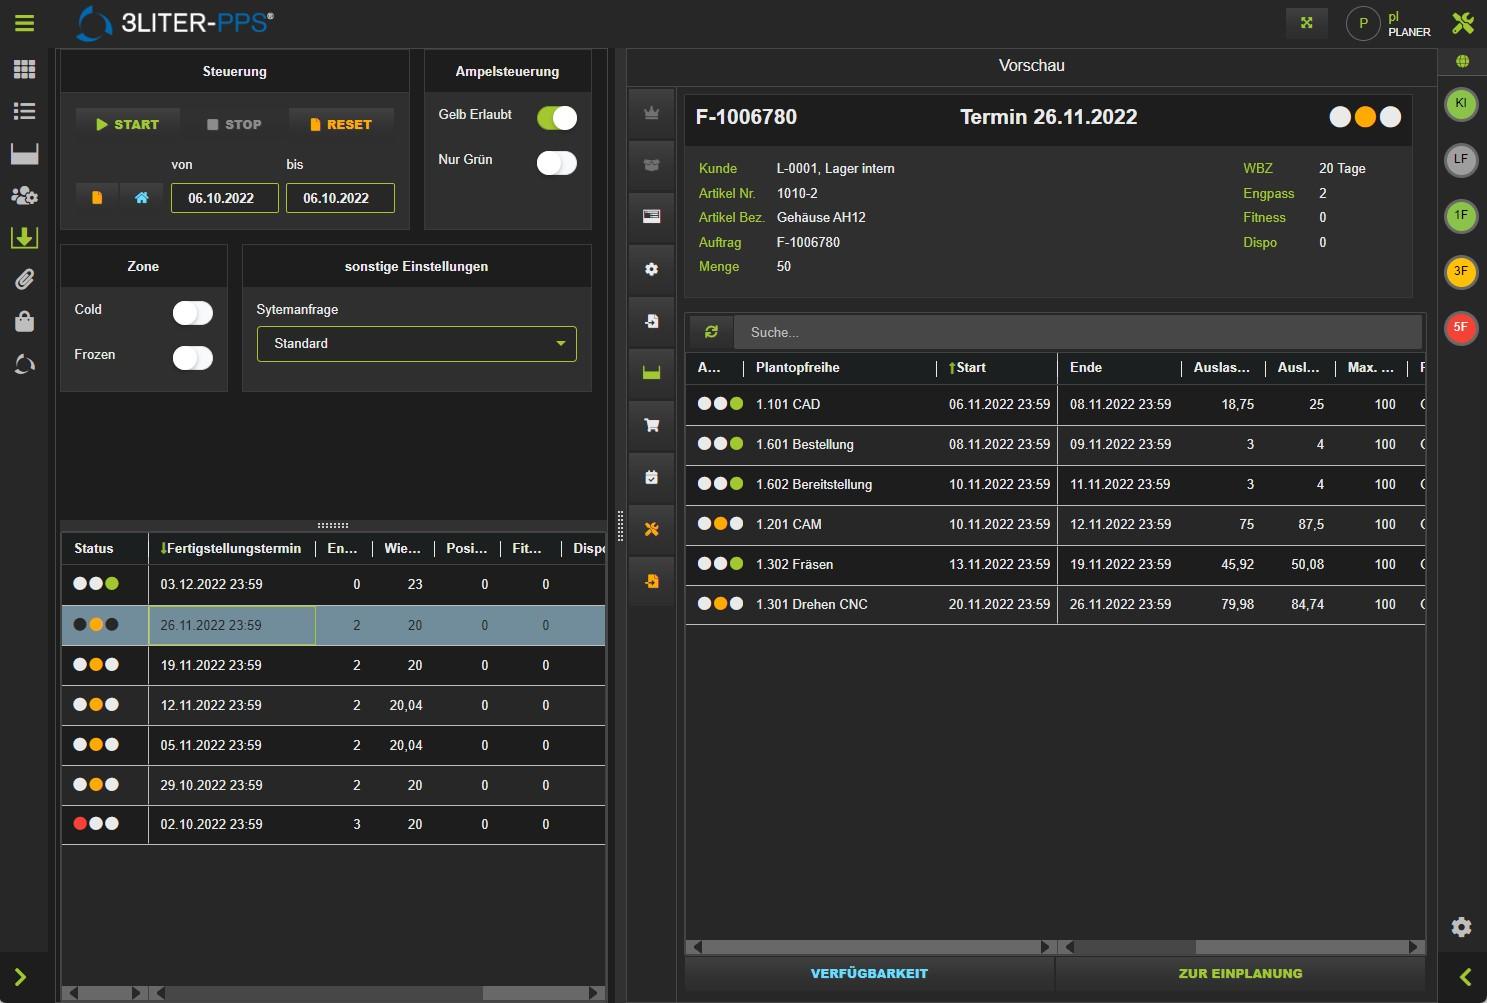The width and height of the screenshot is (1487, 1003).
Task: Refresh the Plantopfreihe table
Action: click(x=711, y=332)
